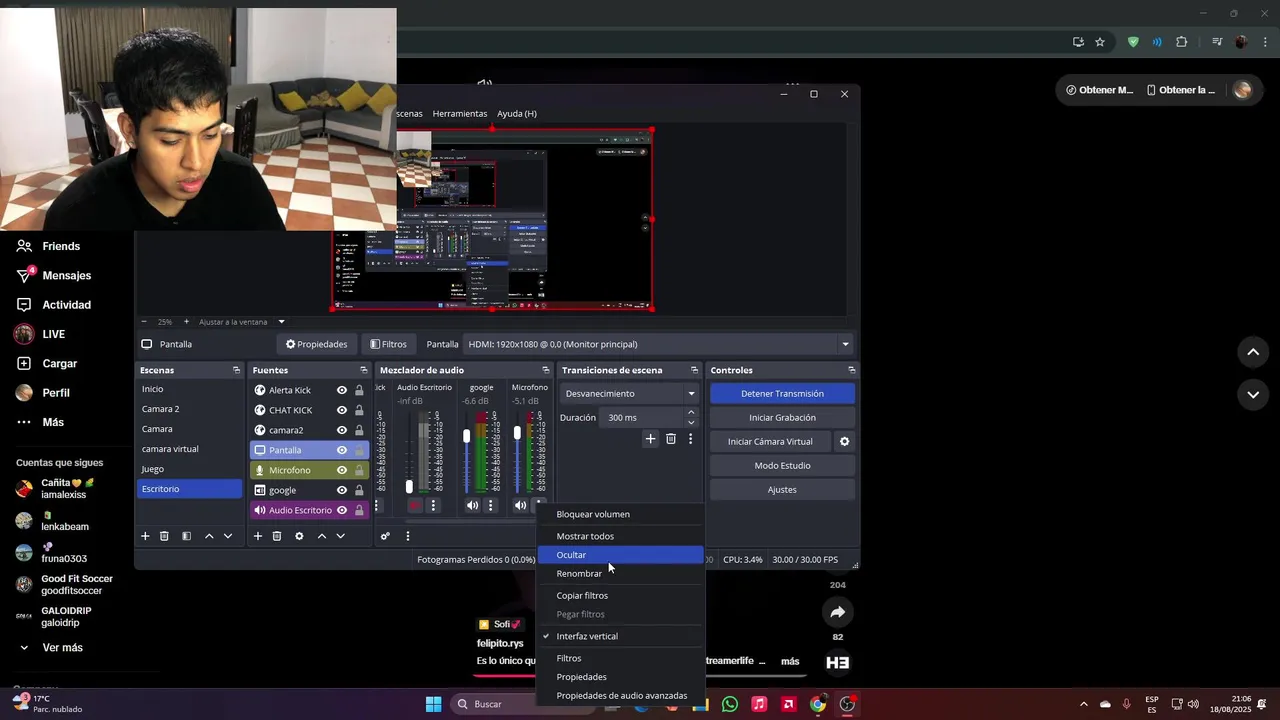Delete selected scene using Escenas trash icon
The width and height of the screenshot is (1280, 720).
pos(165,536)
